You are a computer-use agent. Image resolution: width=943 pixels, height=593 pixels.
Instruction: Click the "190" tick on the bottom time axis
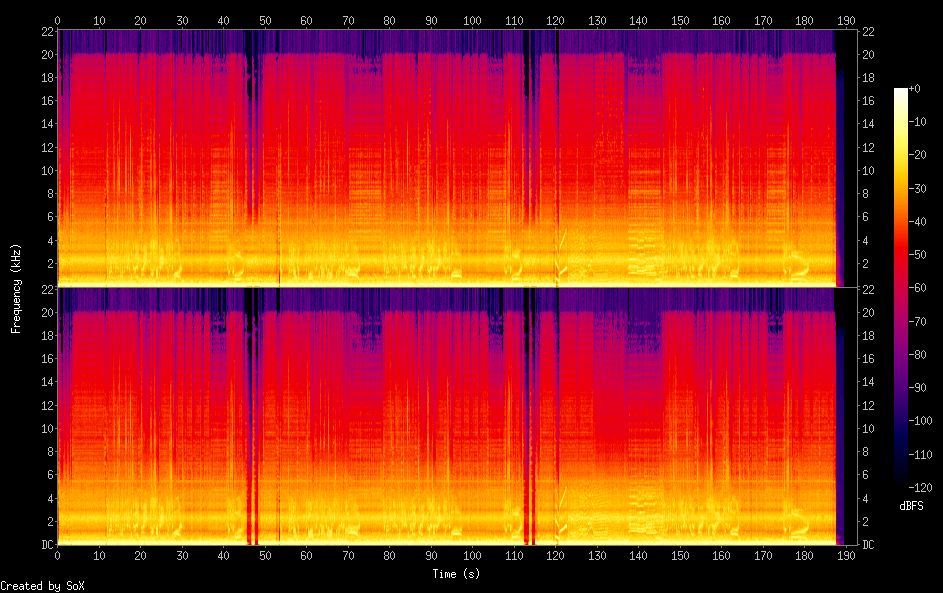tap(846, 555)
